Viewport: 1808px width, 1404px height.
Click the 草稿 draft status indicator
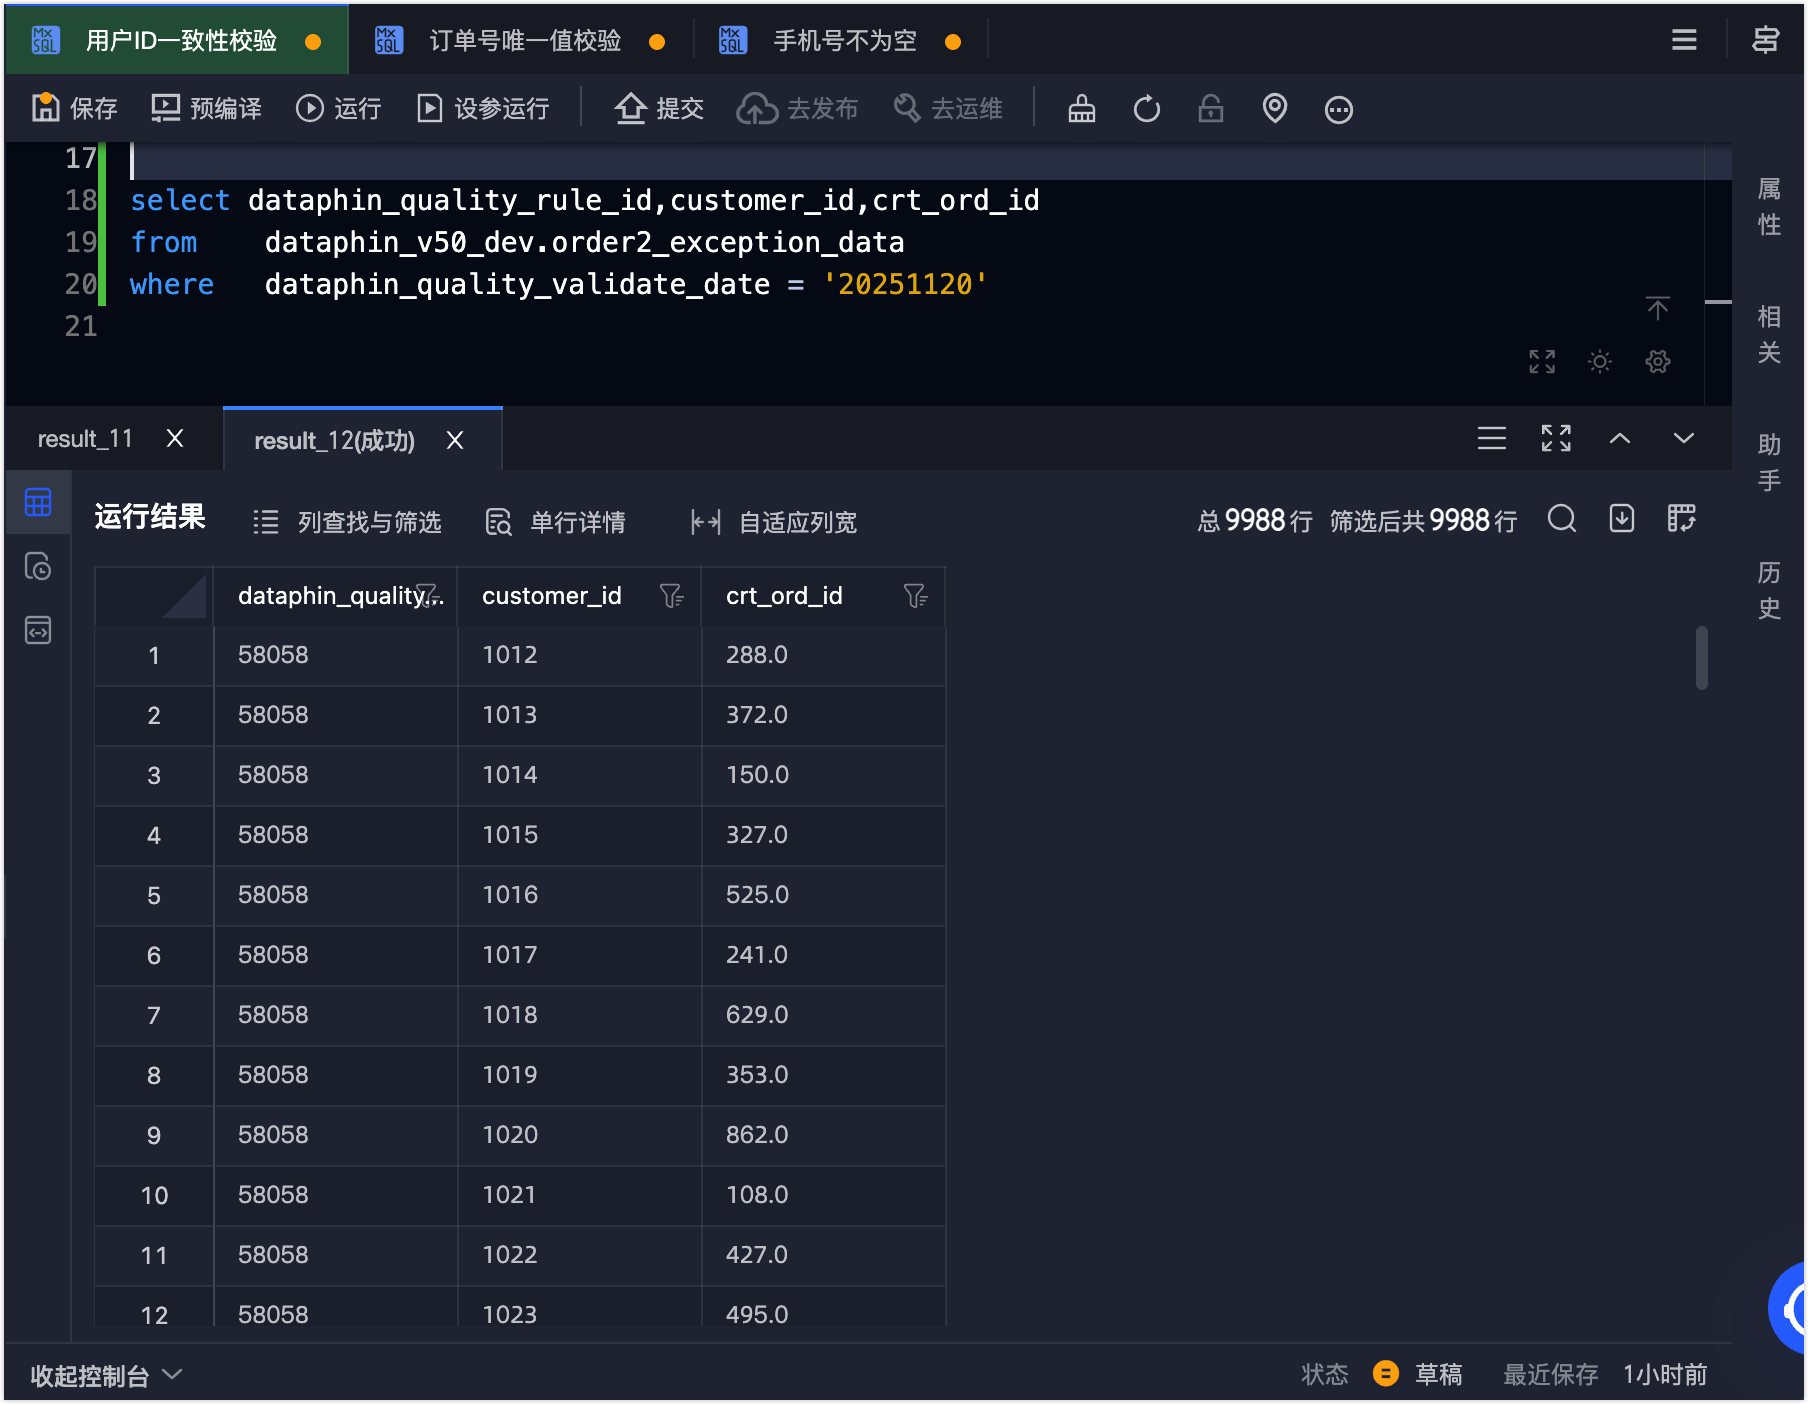tap(1418, 1375)
